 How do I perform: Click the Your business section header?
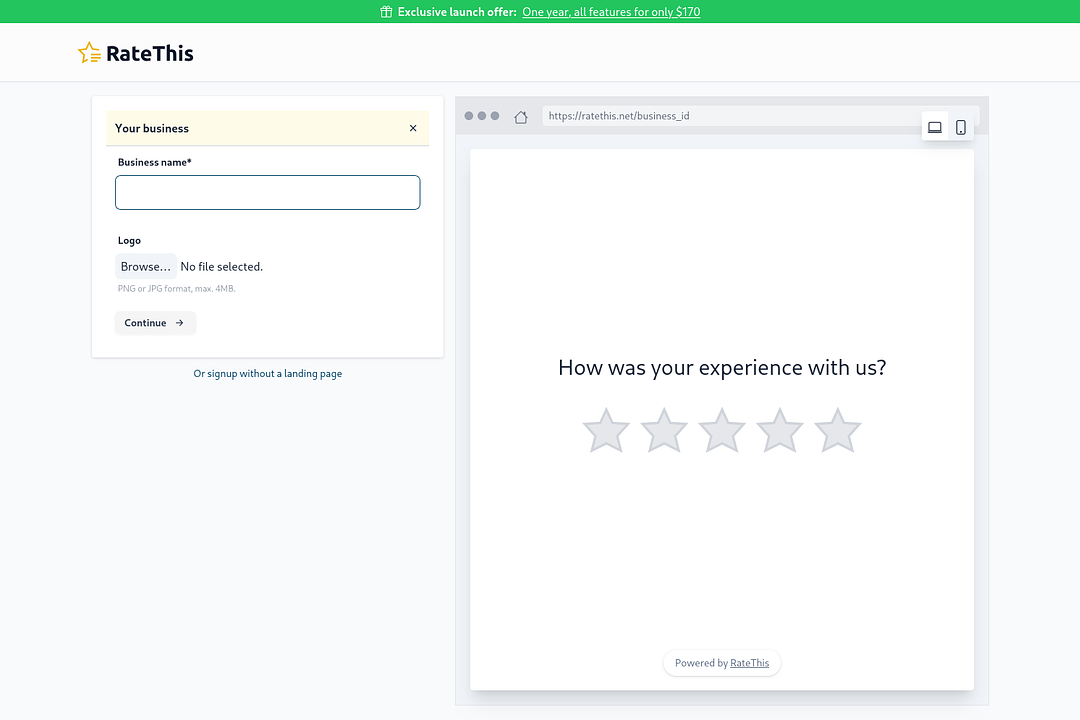tap(152, 128)
